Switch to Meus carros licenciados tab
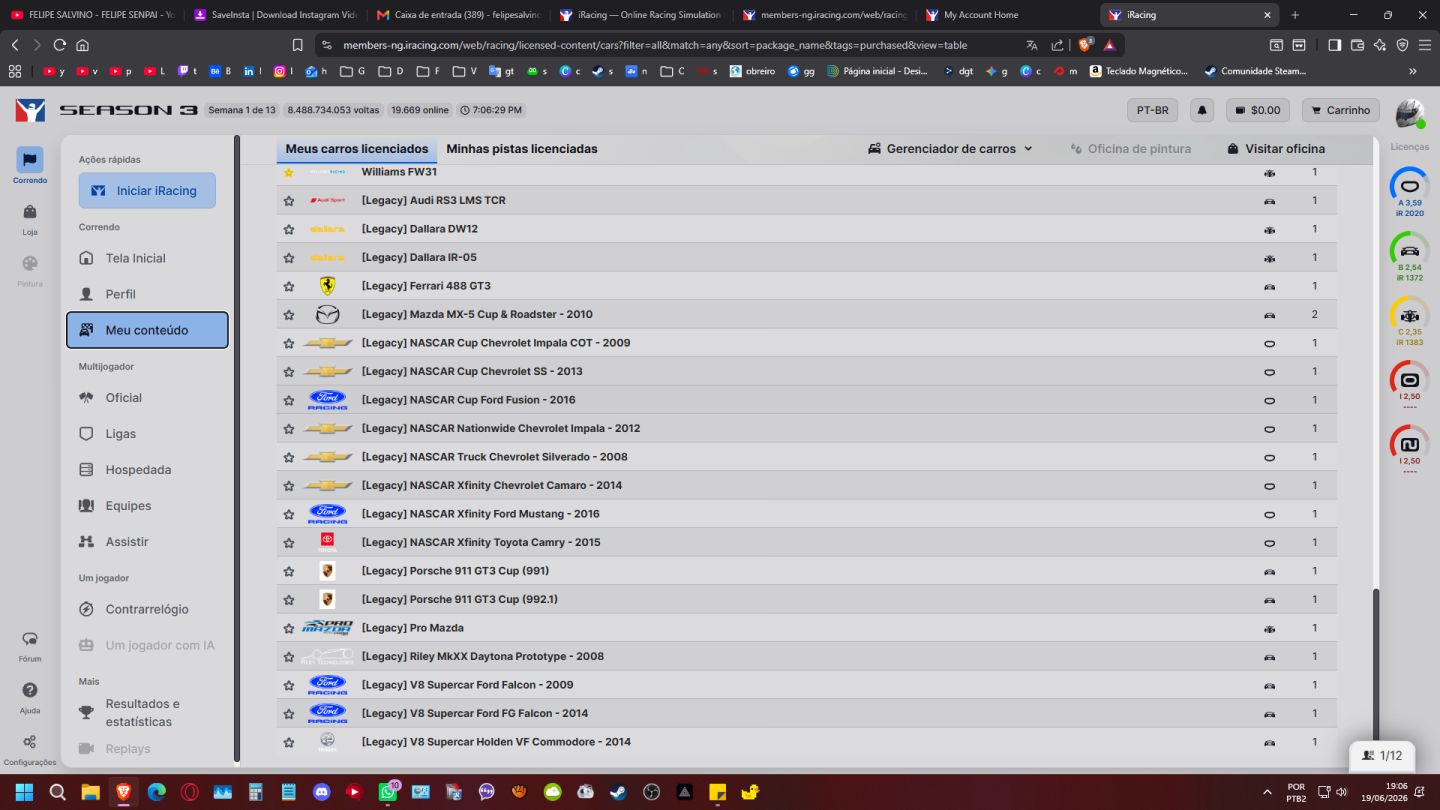Screen dimensions: 1440x810 (x=357, y=149)
